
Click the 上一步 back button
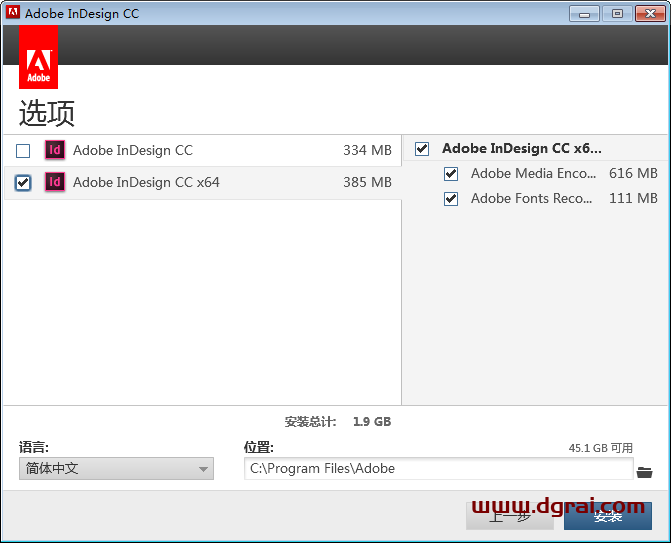click(510, 516)
